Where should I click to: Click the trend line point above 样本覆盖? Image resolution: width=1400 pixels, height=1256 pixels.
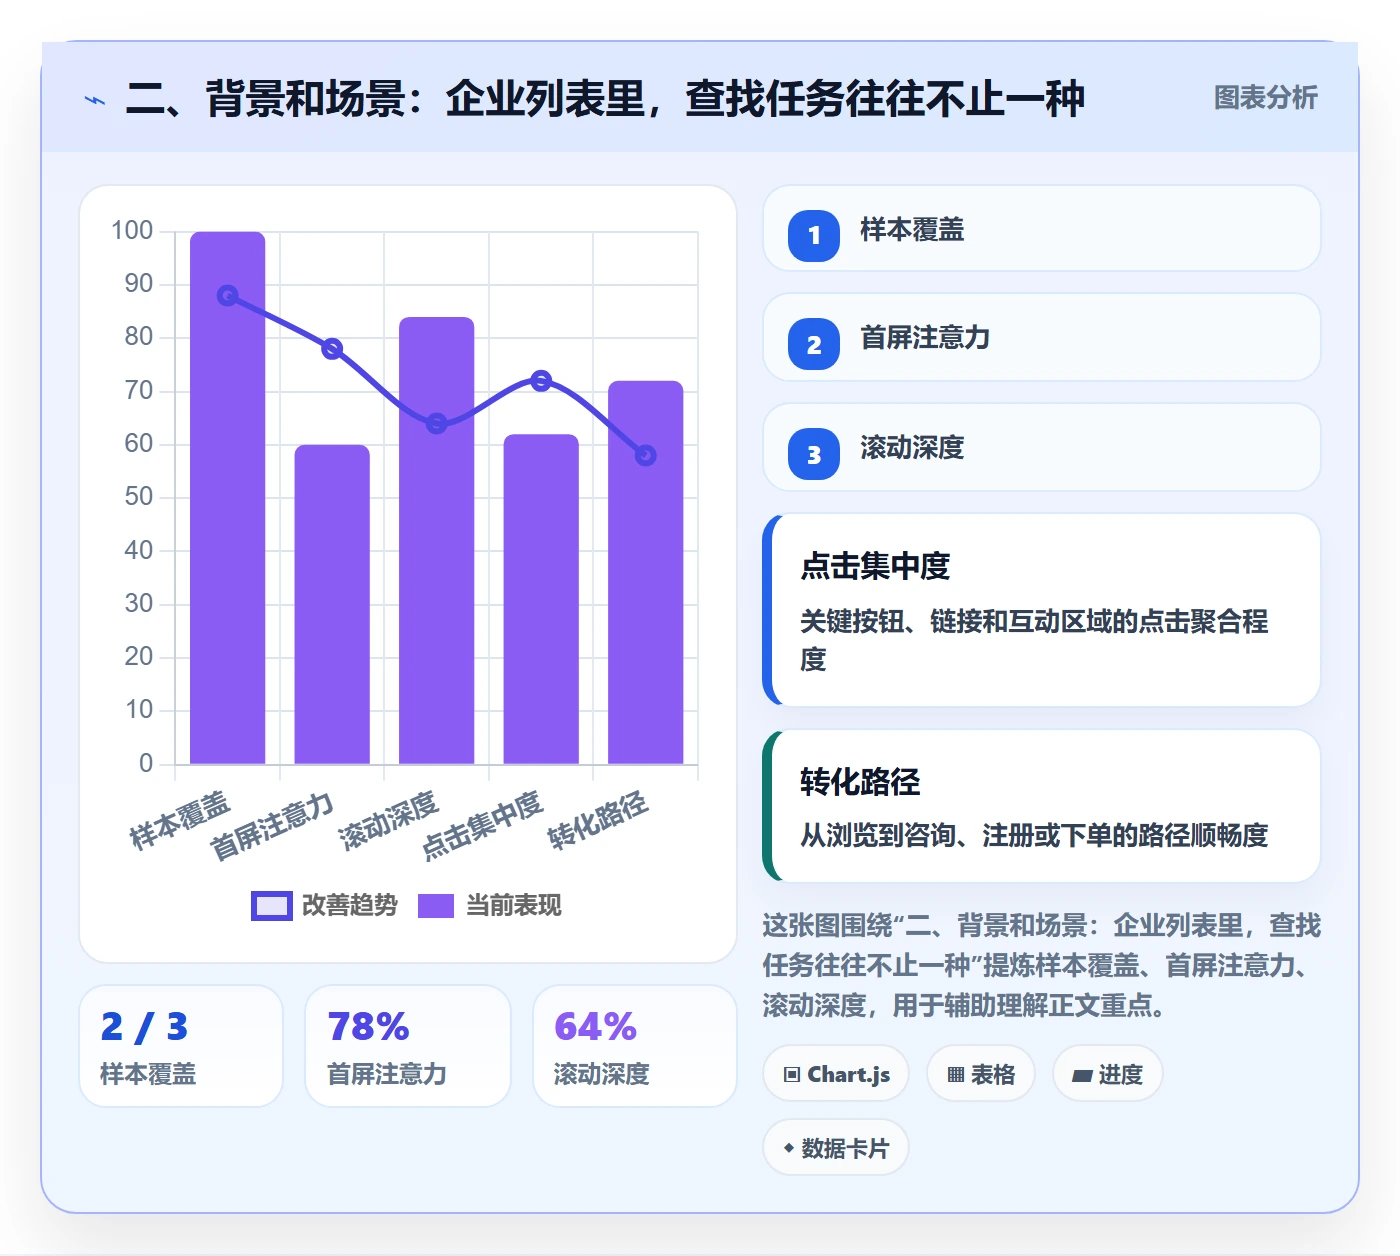click(228, 296)
